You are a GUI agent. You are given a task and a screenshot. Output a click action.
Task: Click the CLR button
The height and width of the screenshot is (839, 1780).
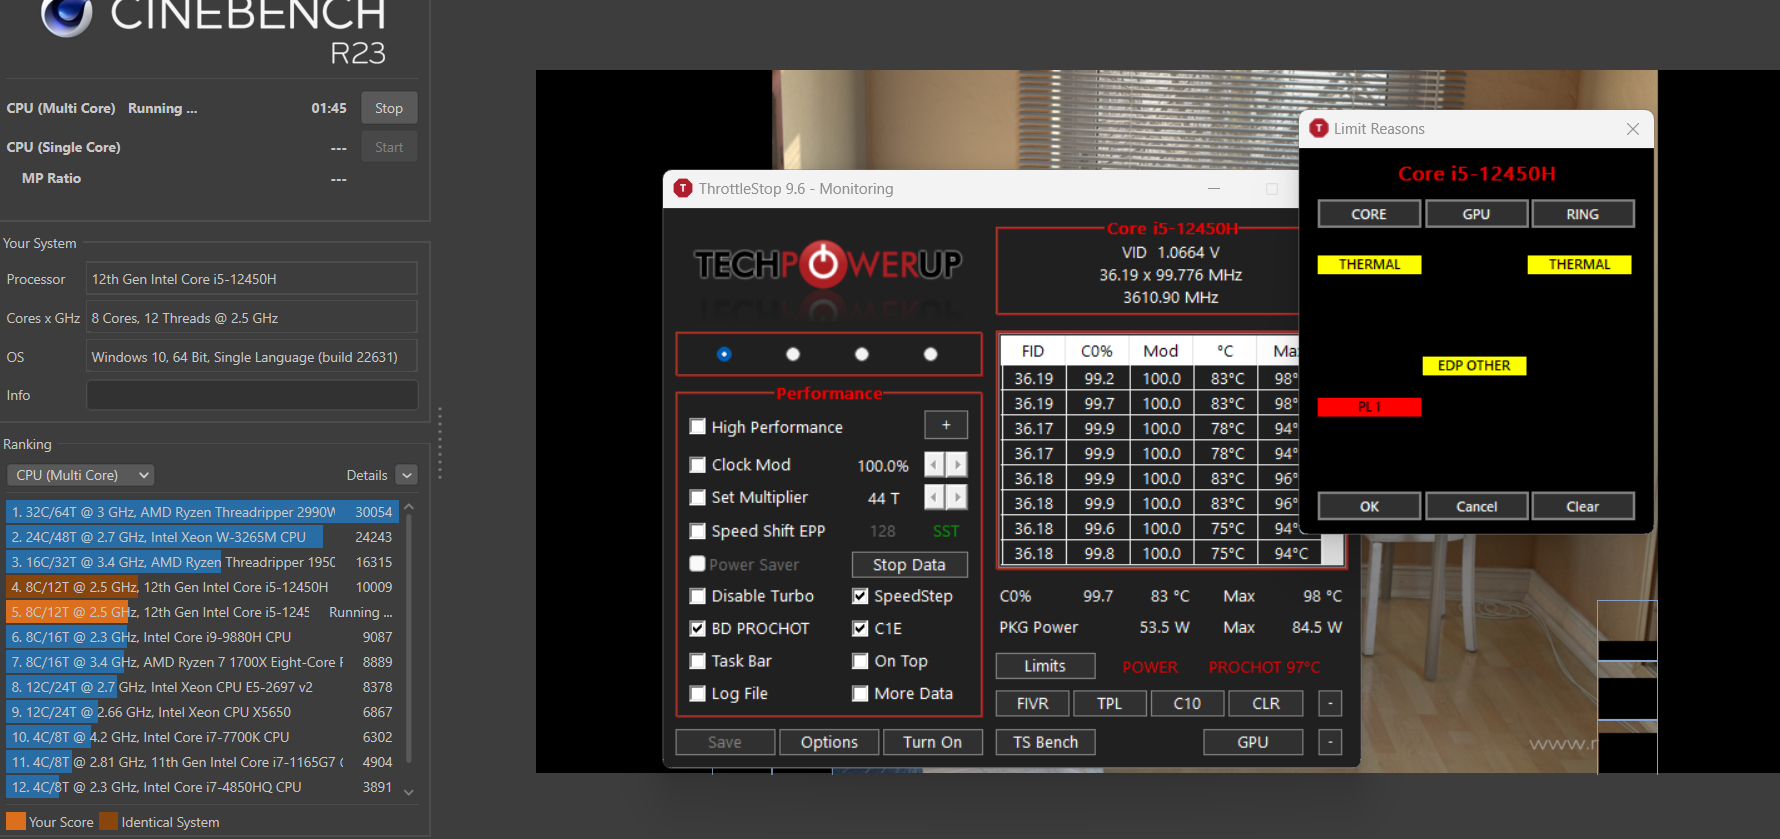1266,704
